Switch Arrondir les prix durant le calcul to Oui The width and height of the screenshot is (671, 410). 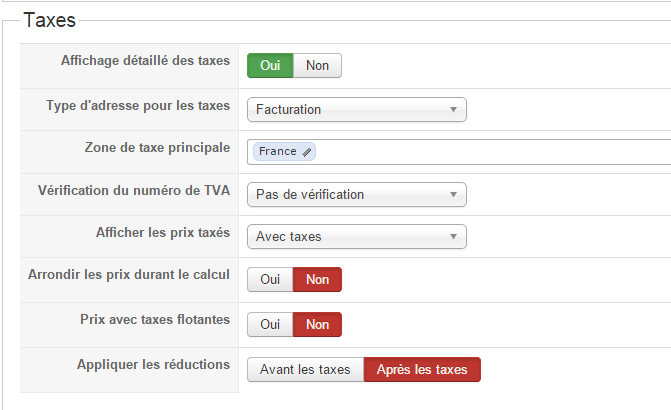270,279
